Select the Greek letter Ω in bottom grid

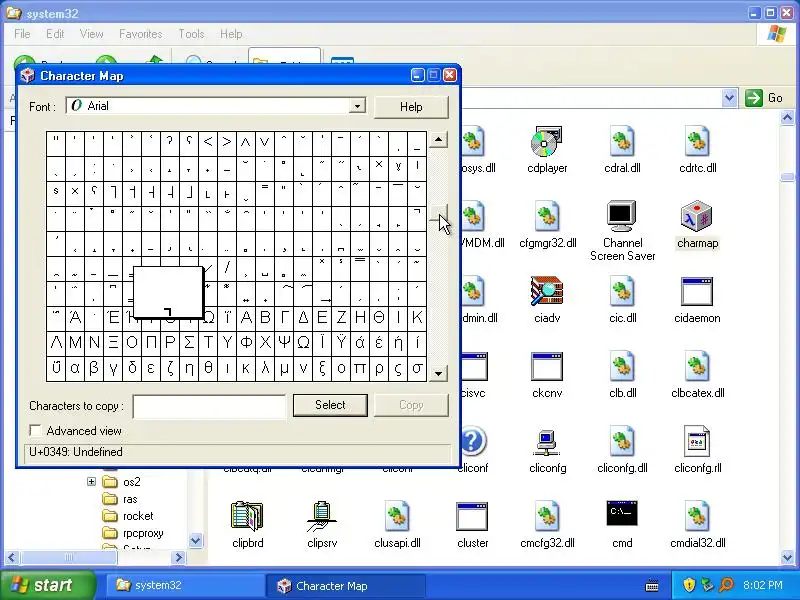point(303,342)
